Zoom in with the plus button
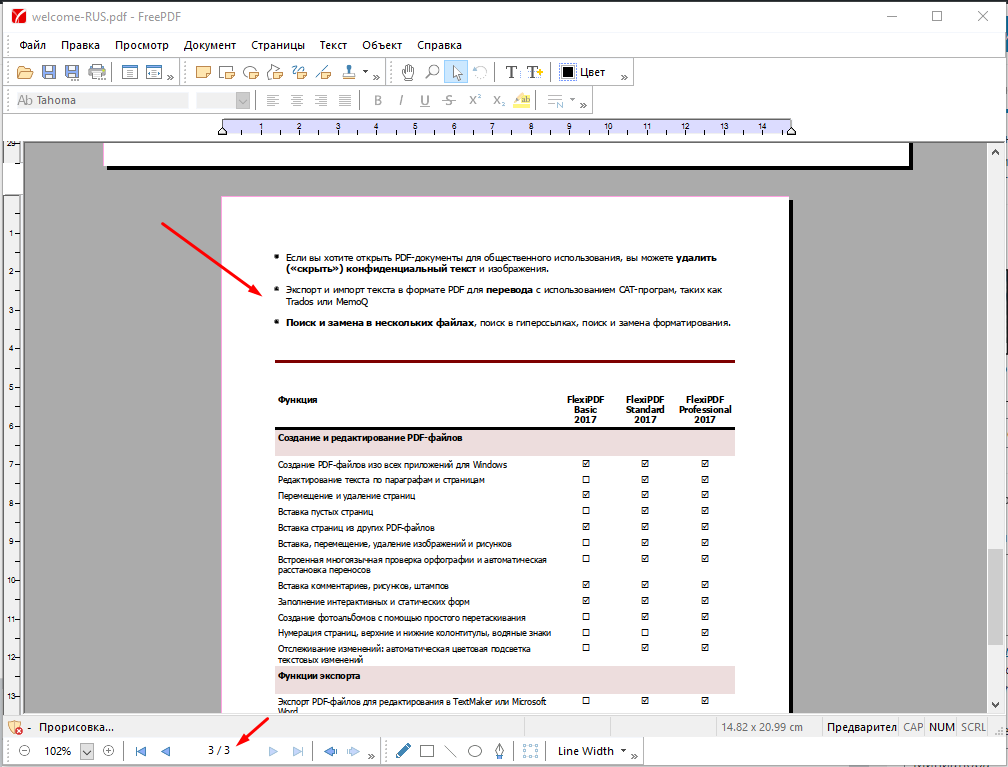Screen dimensions: 1008x767 109,751
